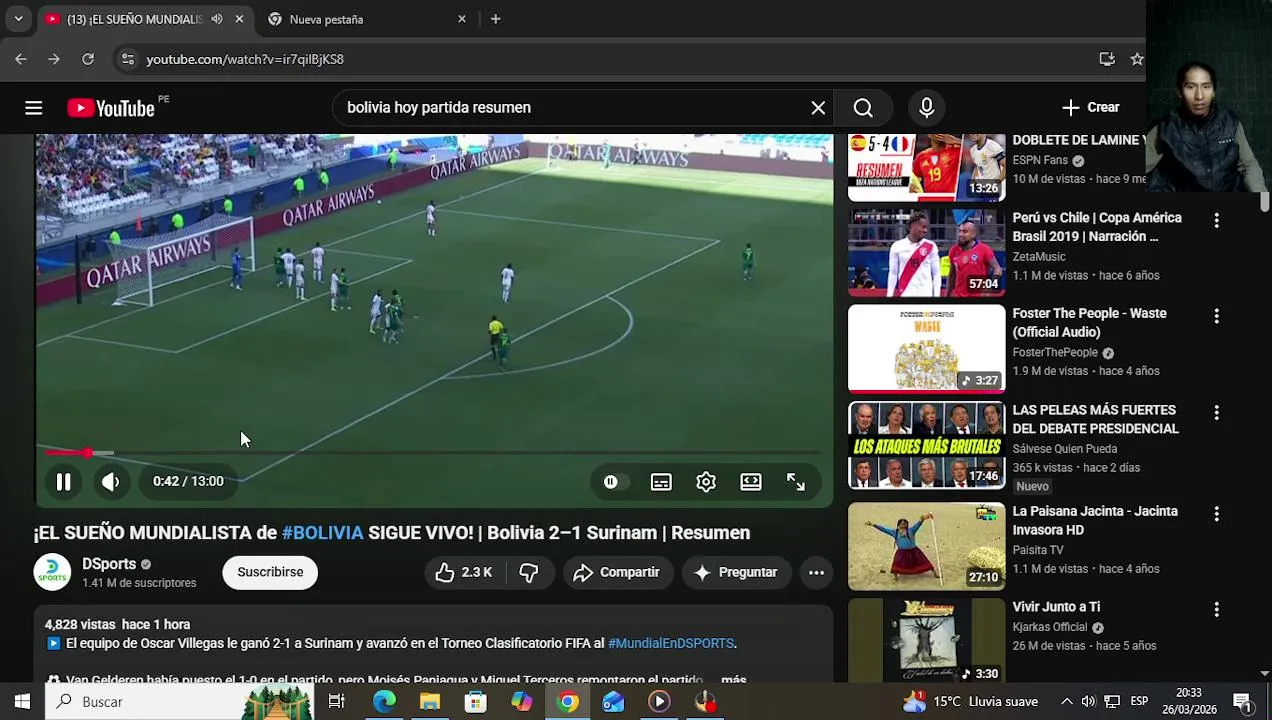Go forward in browser history
The height and width of the screenshot is (720, 1272).
click(x=54, y=59)
